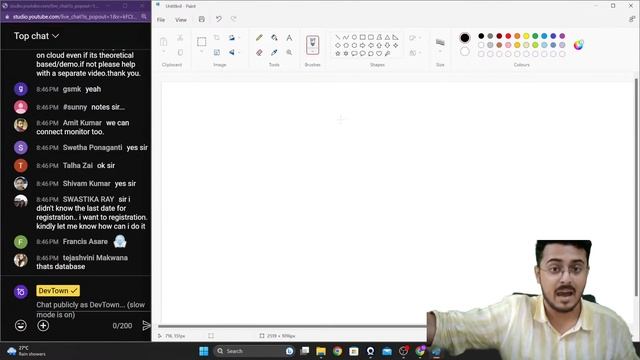This screenshot has width=640, height=360.
Task: Click the Undo arrow
Action: [x=219, y=19]
